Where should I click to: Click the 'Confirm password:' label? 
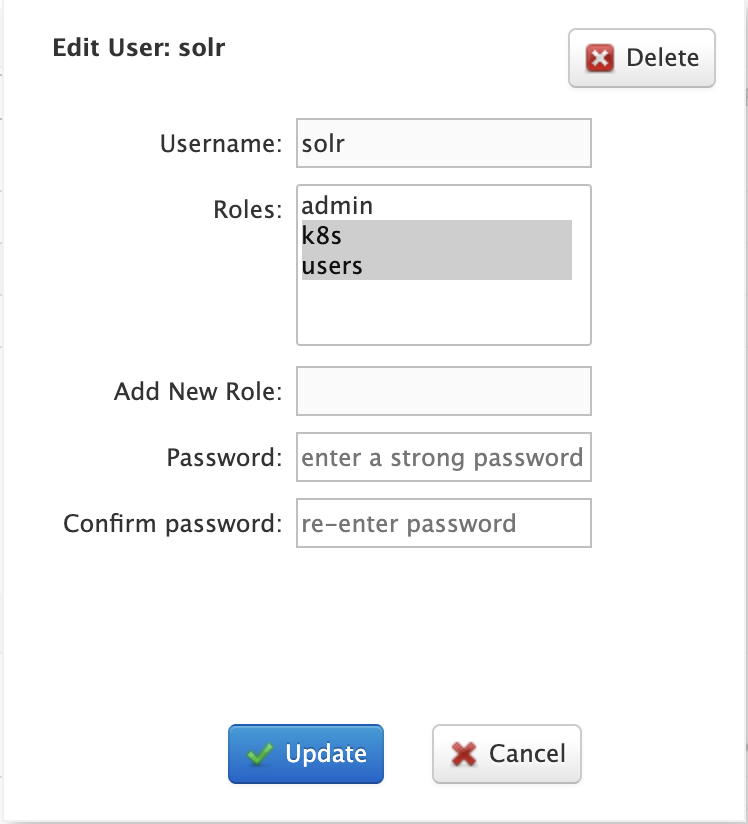tap(173, 524)
